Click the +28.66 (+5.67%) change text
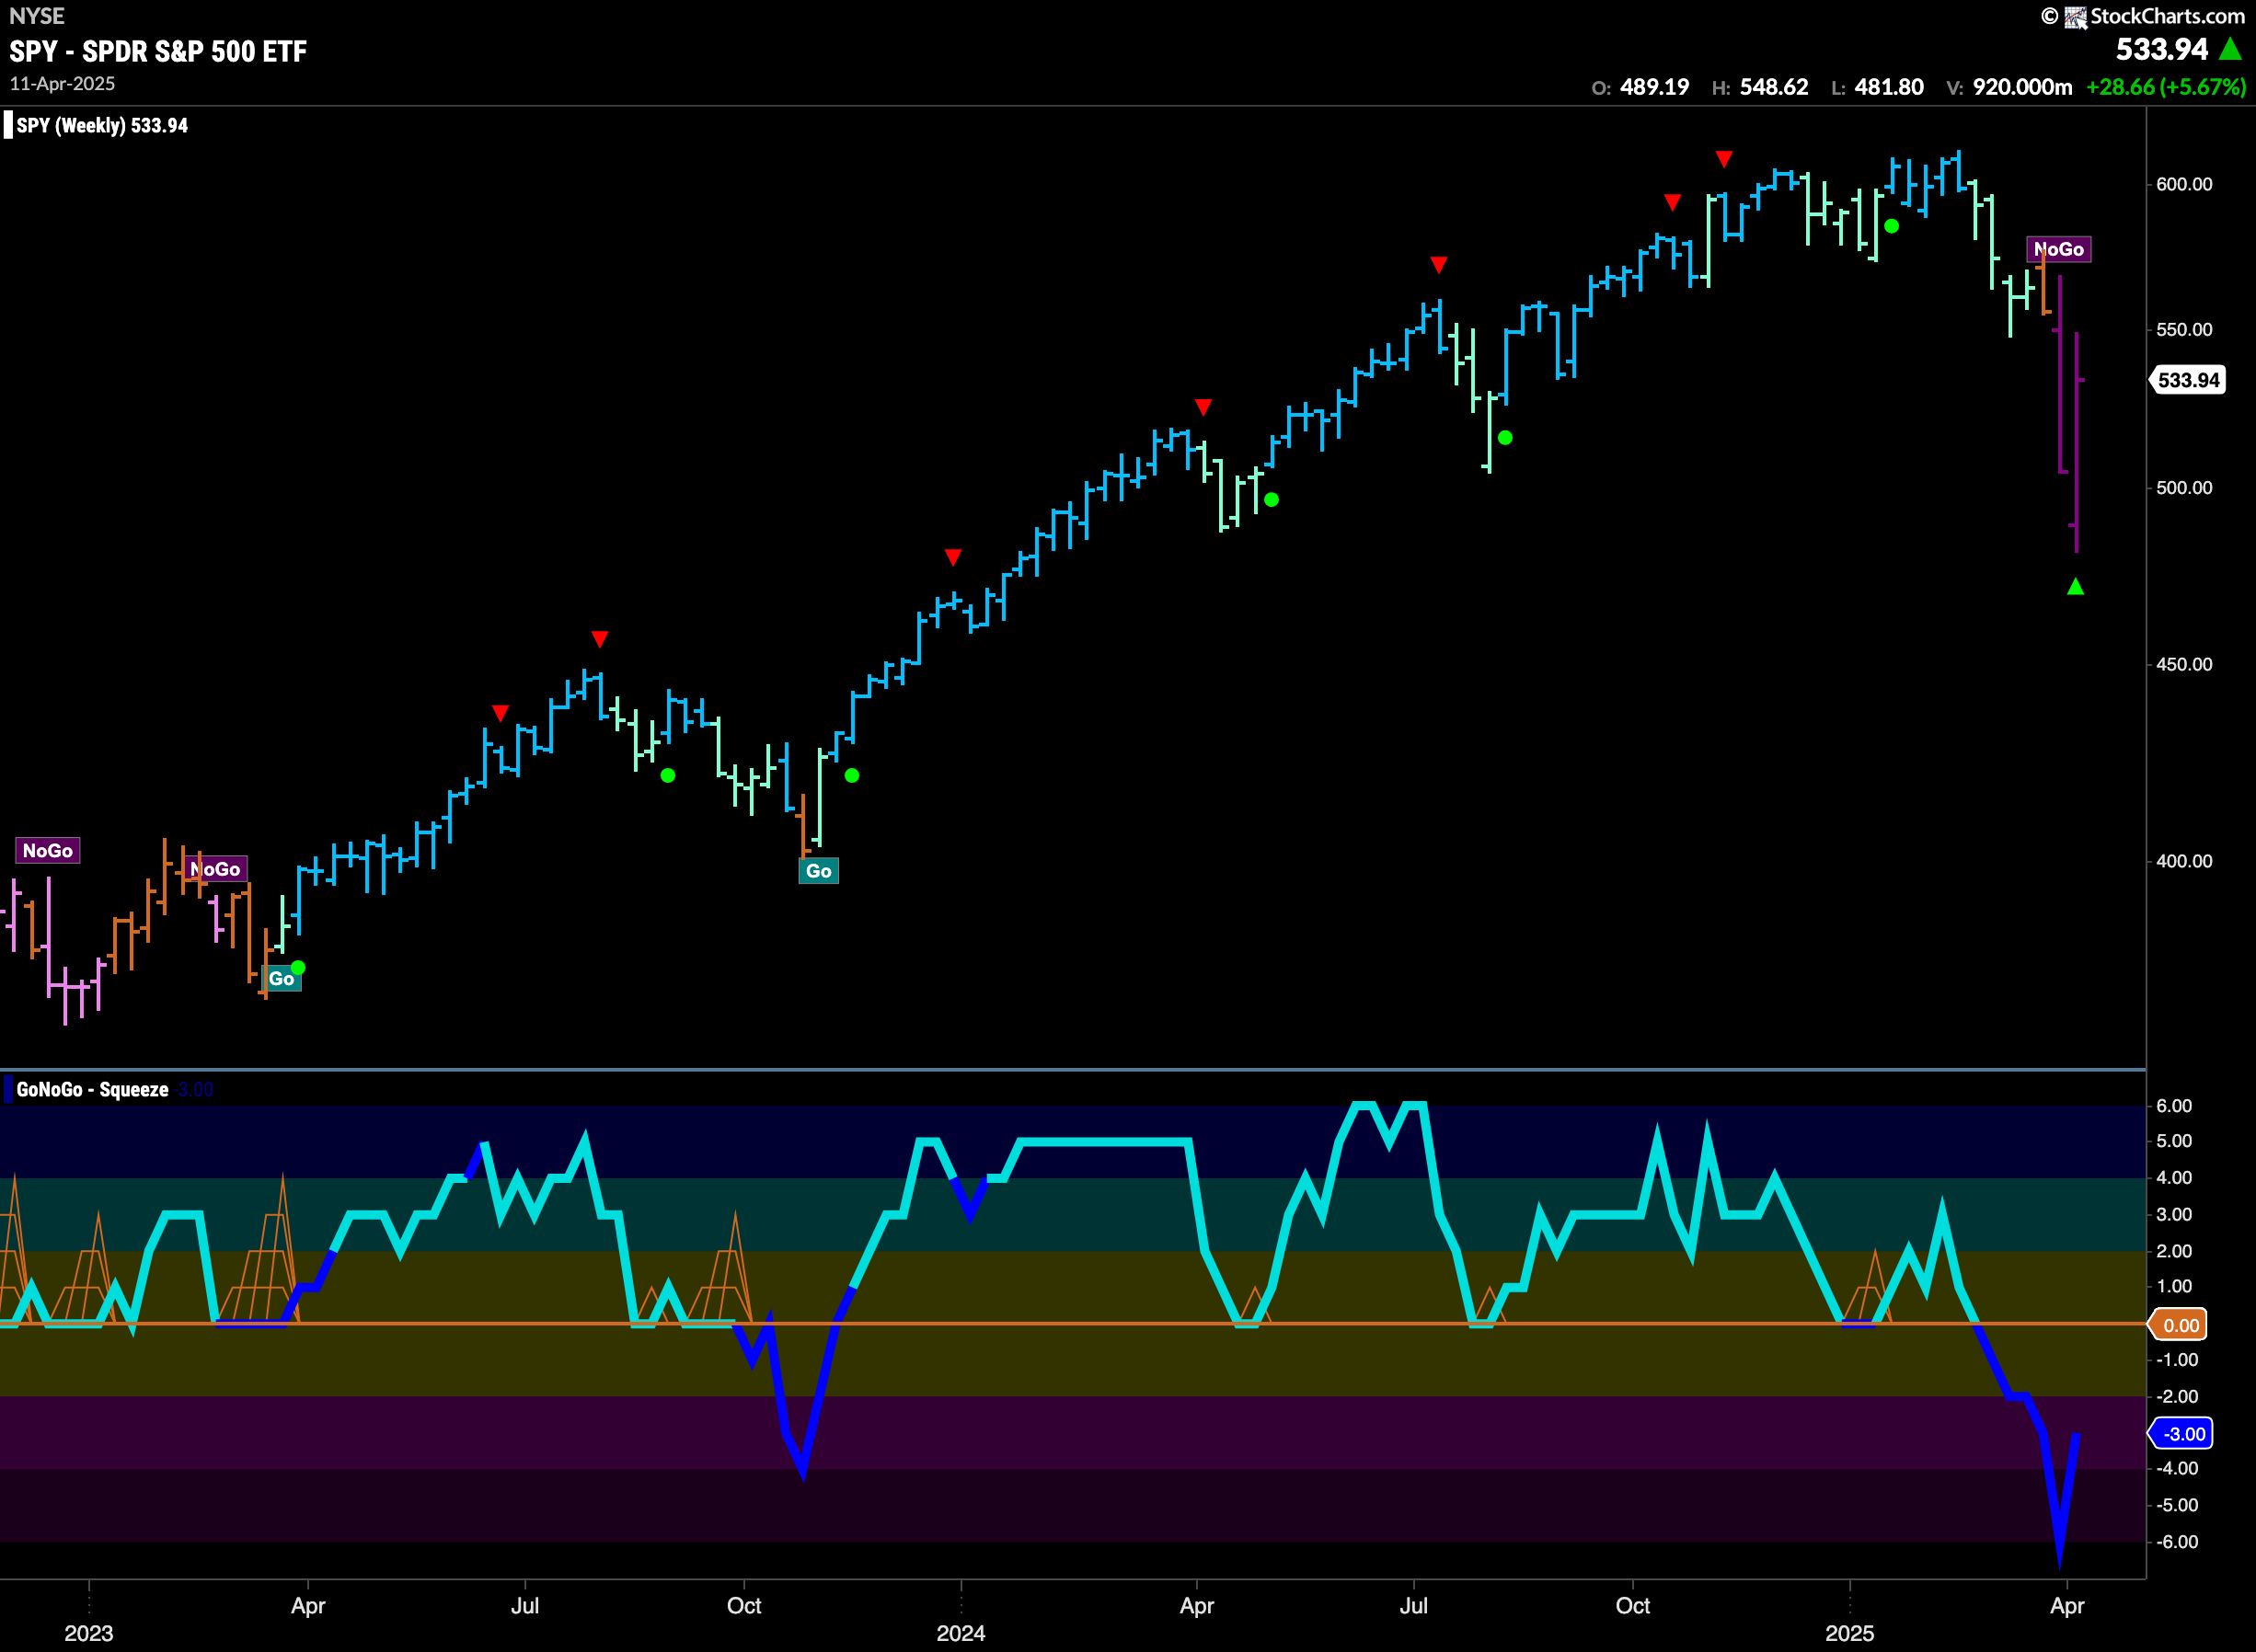This screenshot has width=2256, height=1652. (x=2166, y=87)
